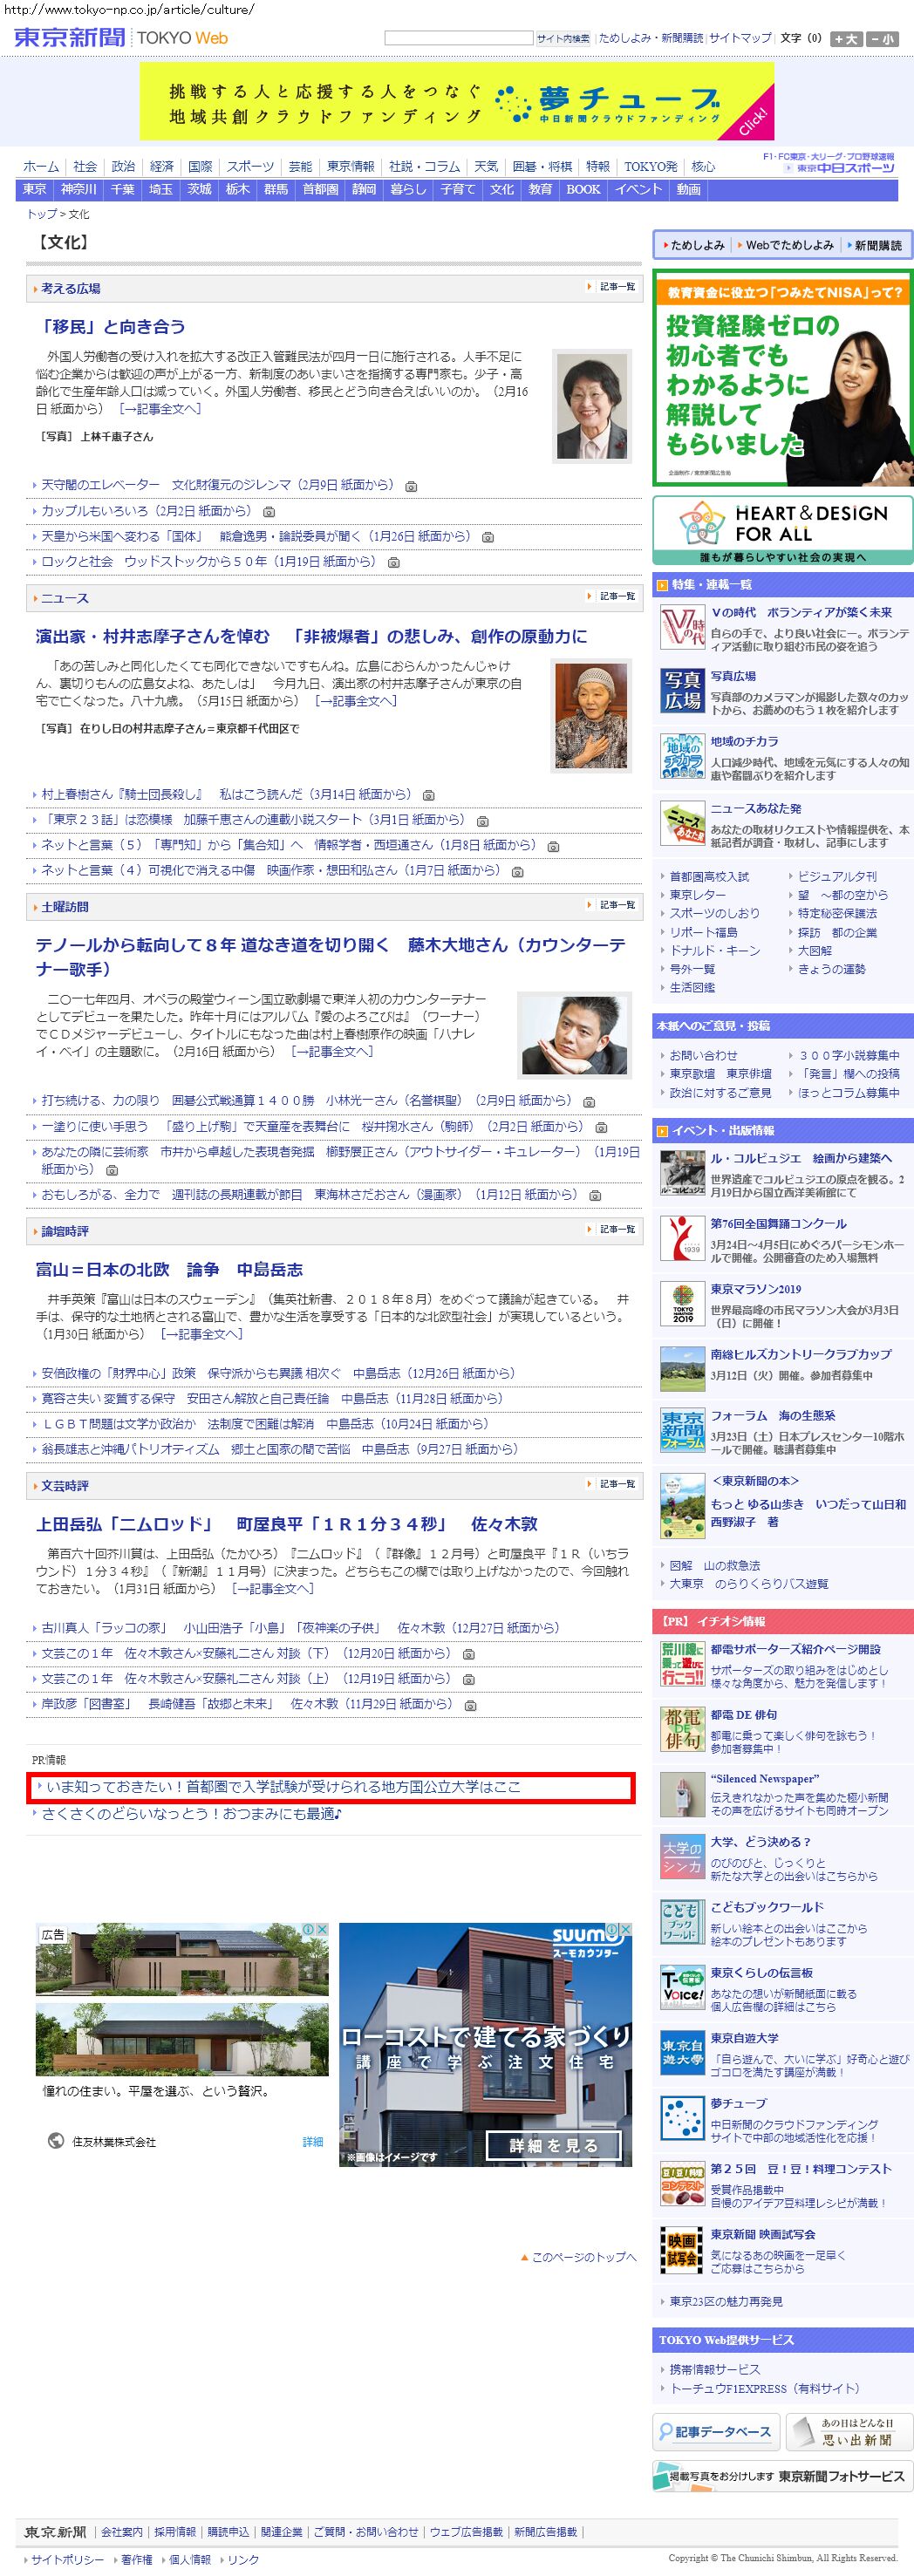Open the 富山=日本の北欧 headline

170,1270
